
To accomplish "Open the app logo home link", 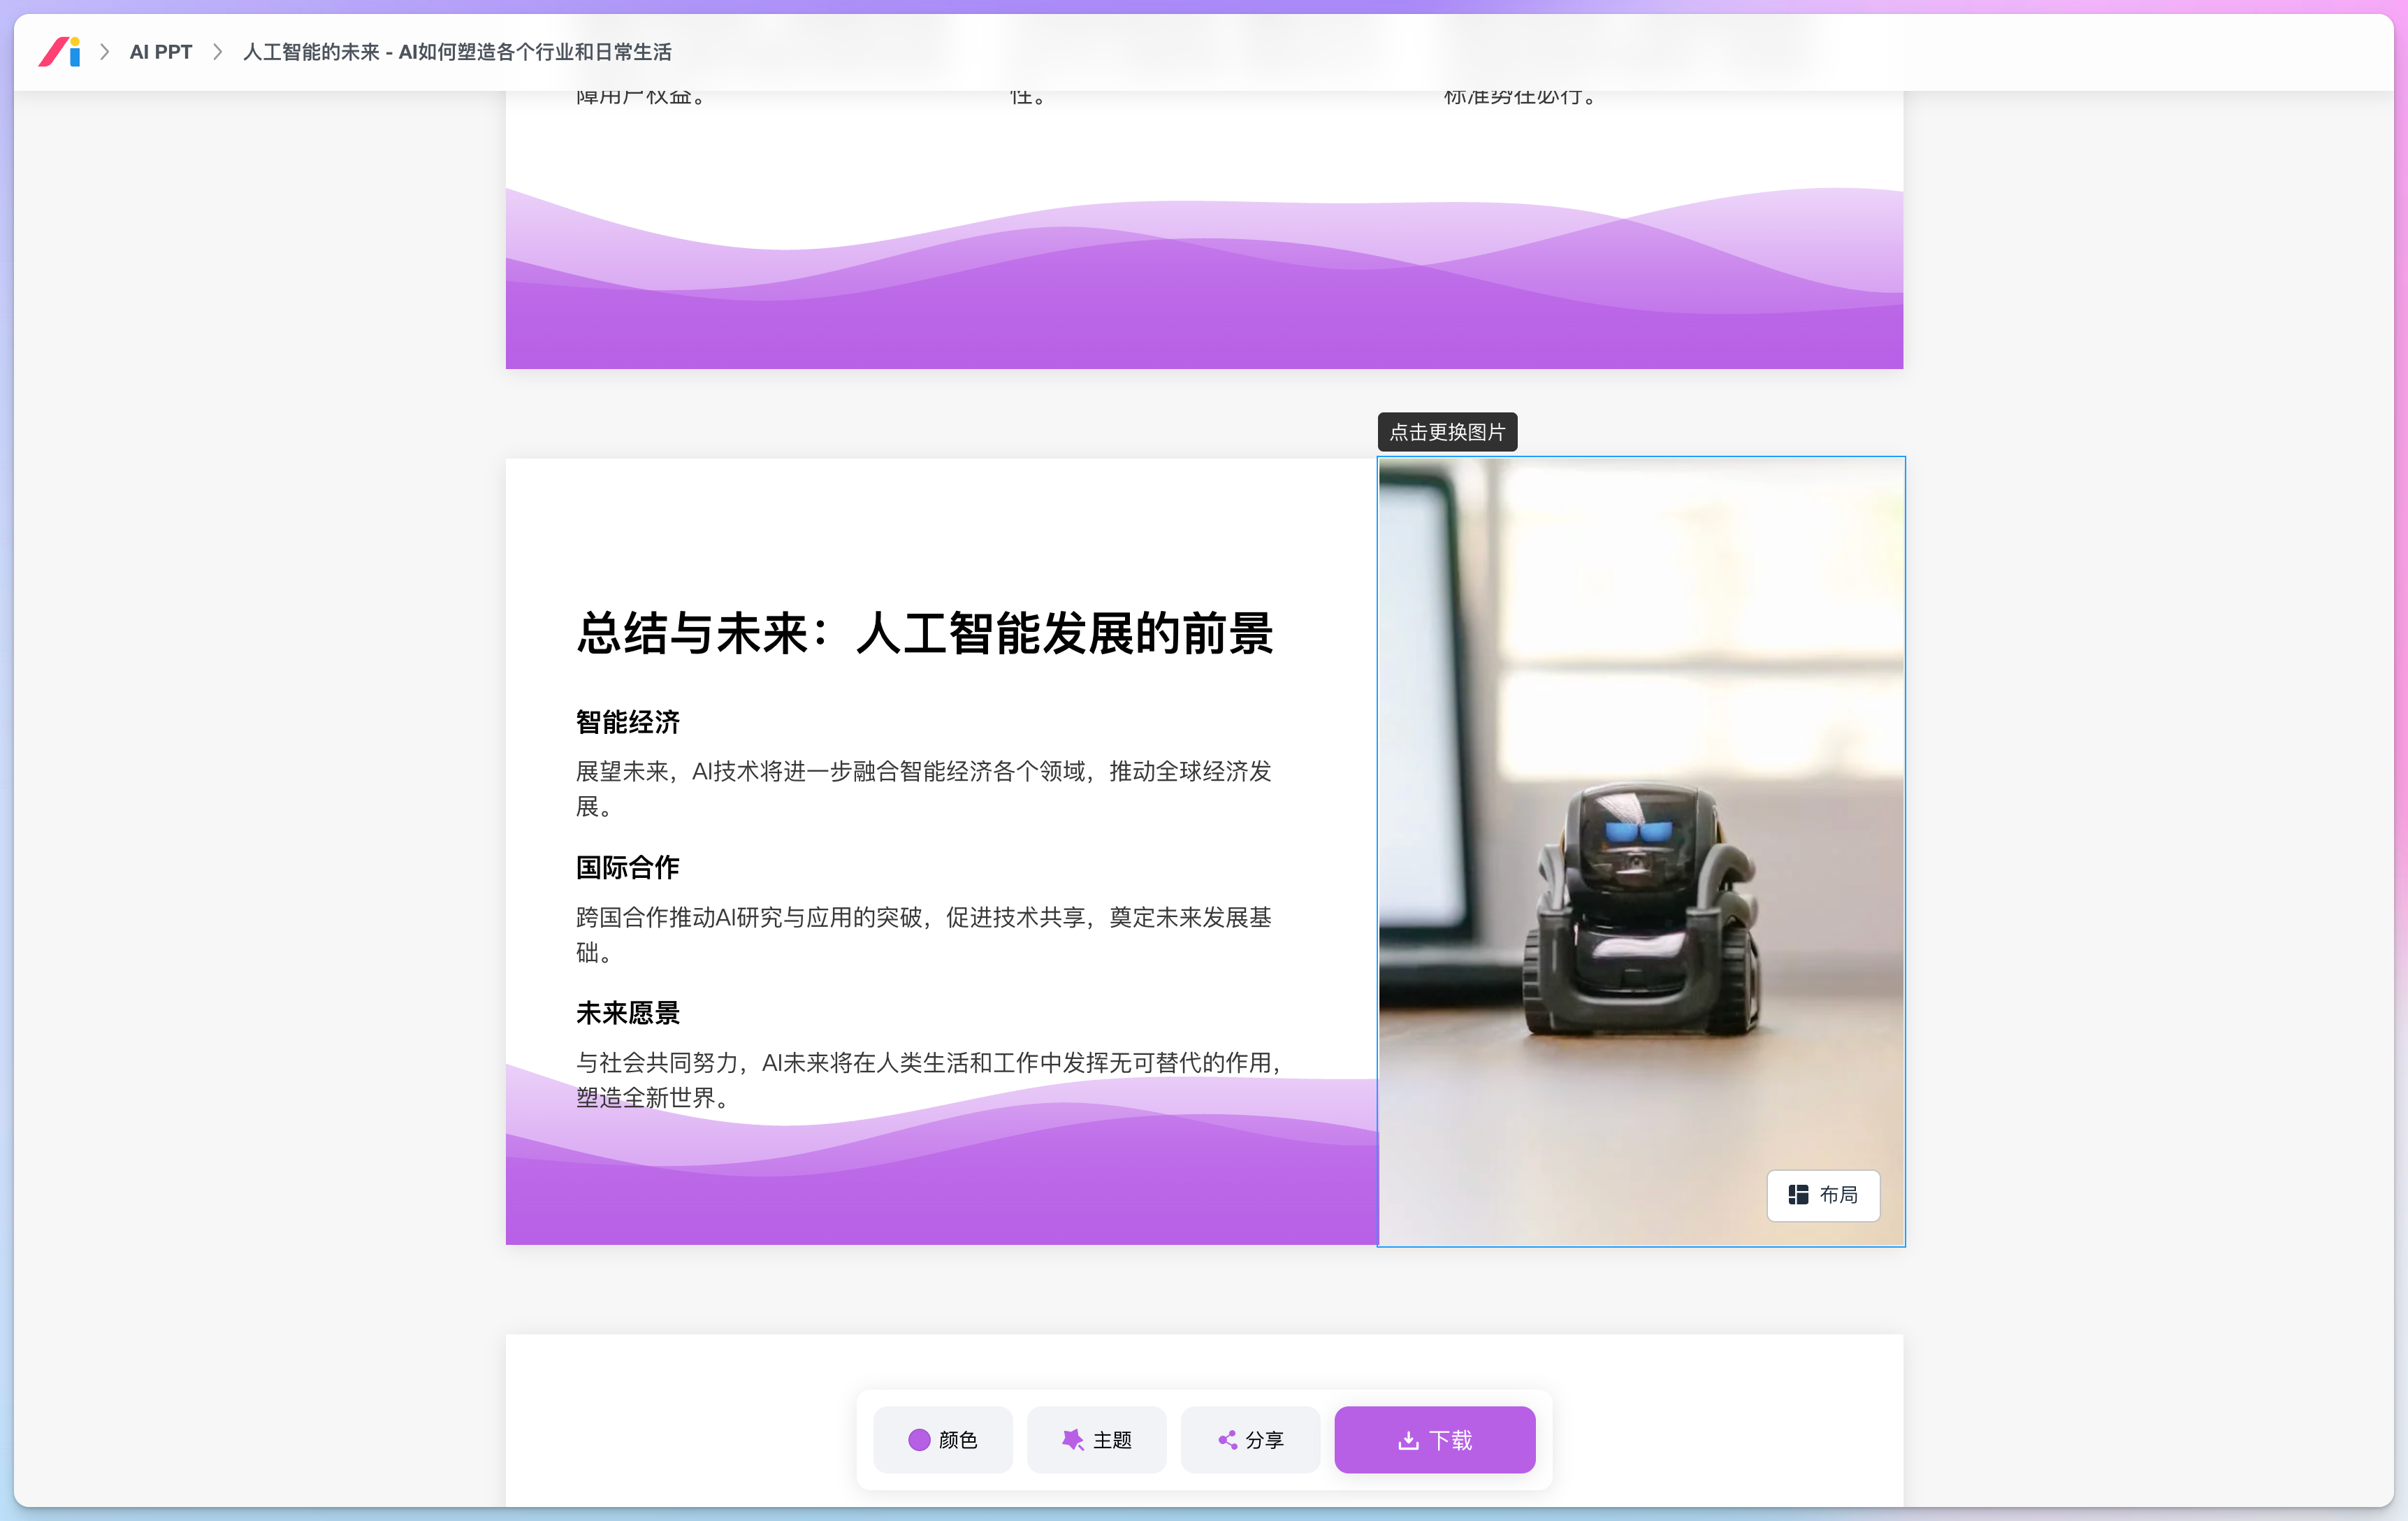I will point(59,51).
